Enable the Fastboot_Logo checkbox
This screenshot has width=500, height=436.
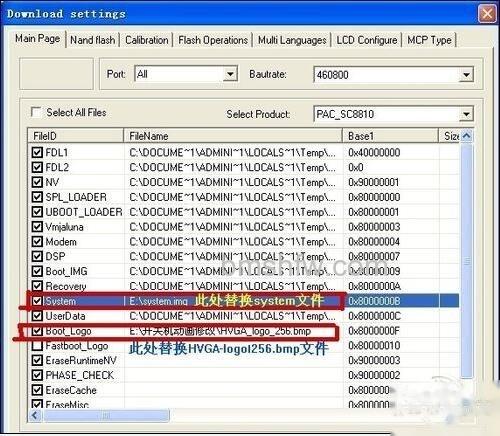coord(37,346)
